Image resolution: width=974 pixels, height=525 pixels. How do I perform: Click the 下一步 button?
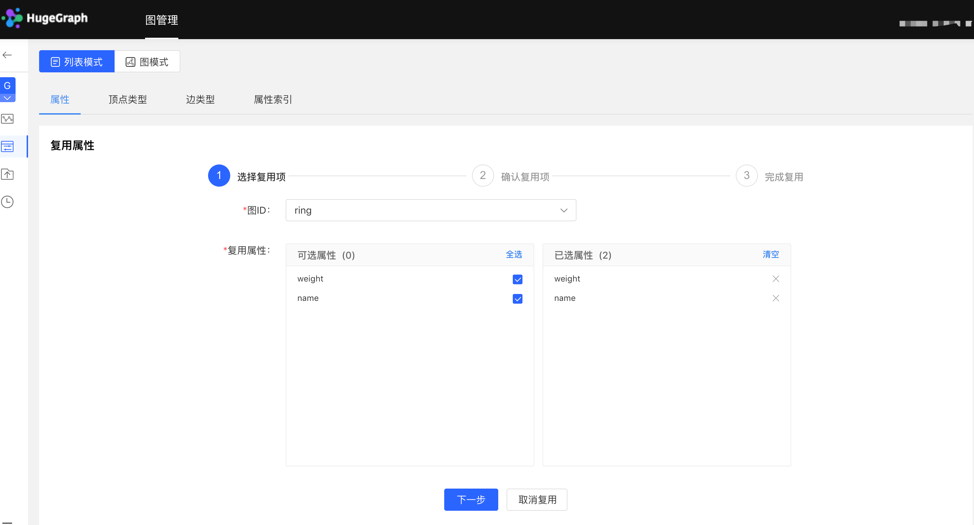pos(471,500)
